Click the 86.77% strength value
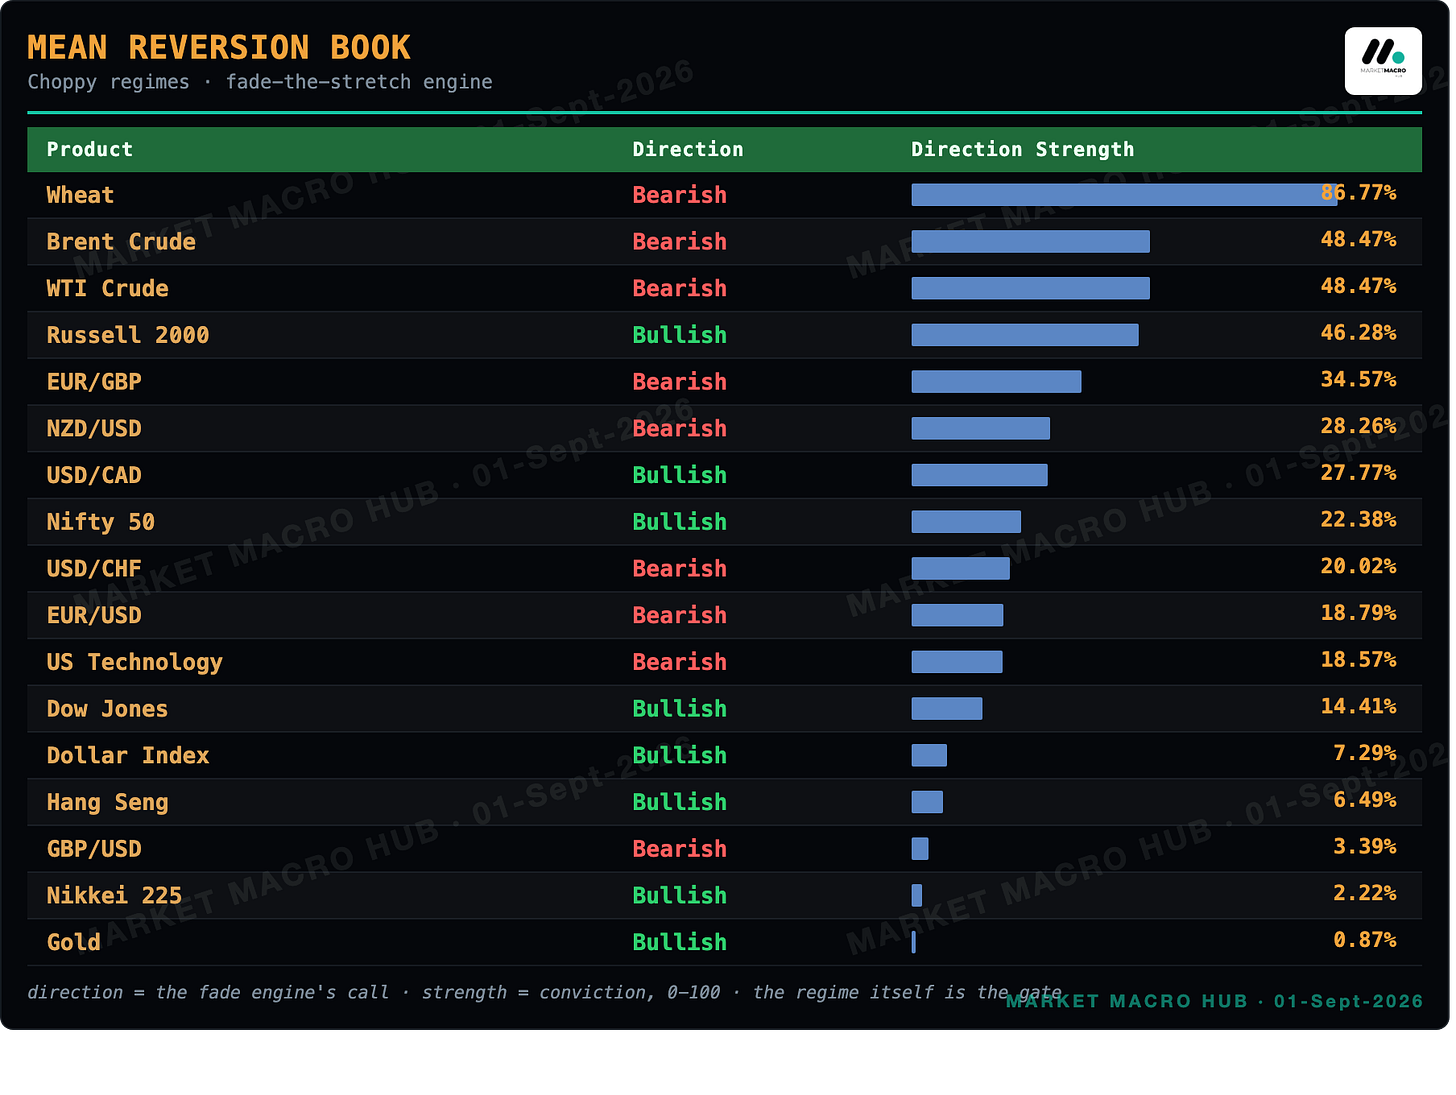This screenshot has height=1095, width=1456. pos(1358,192)
